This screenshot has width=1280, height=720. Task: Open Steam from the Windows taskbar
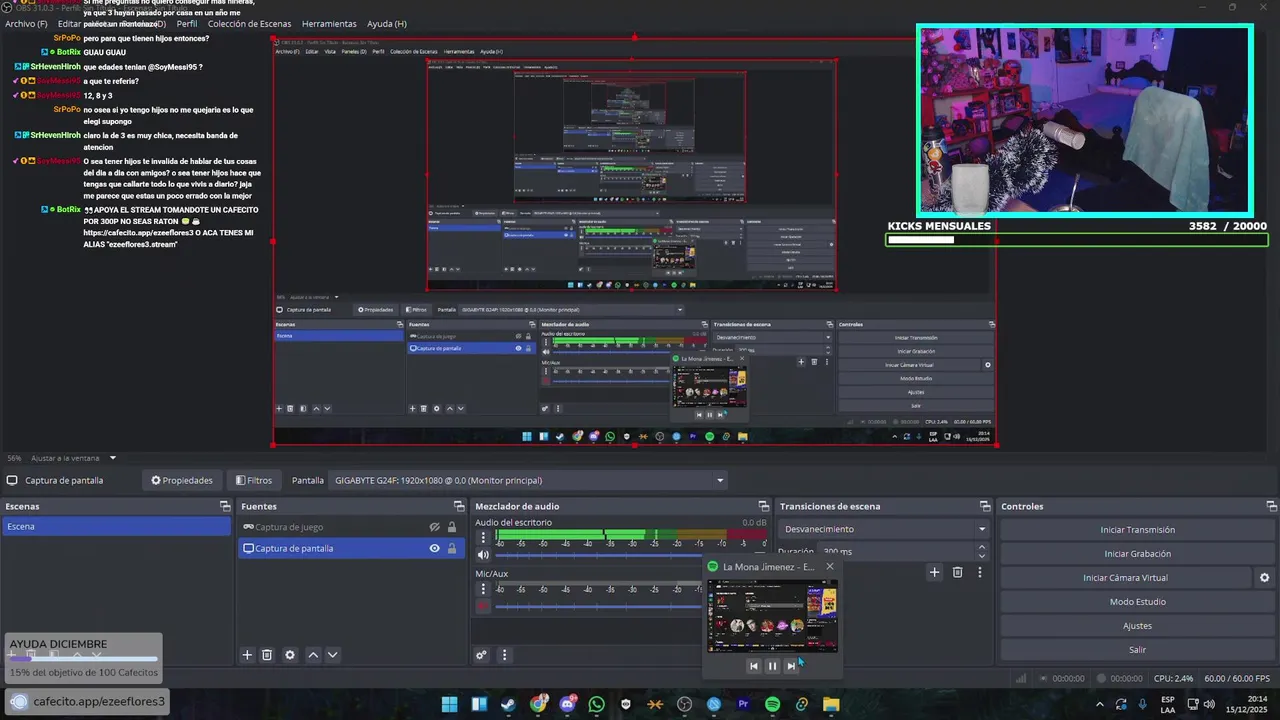(508, 704)
